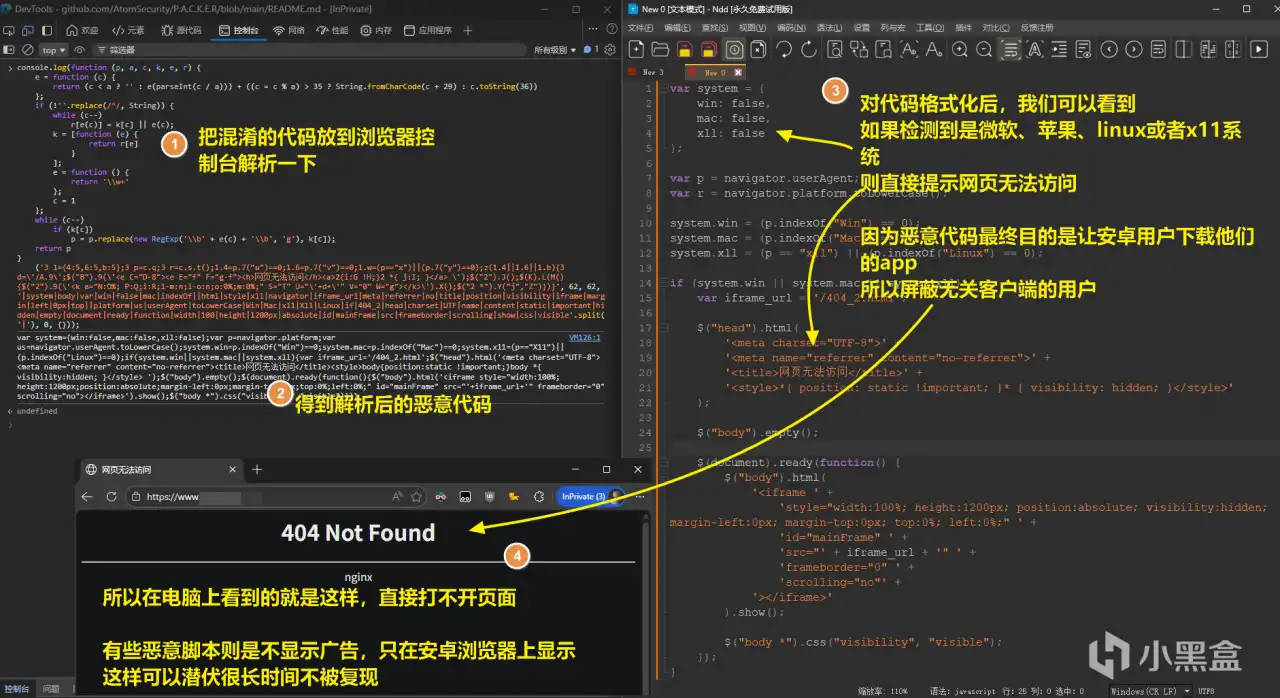The width and height of the screenshot is (1280, 698).
Task: Toggle device emulation in DevTools
Action: (30, 30)
